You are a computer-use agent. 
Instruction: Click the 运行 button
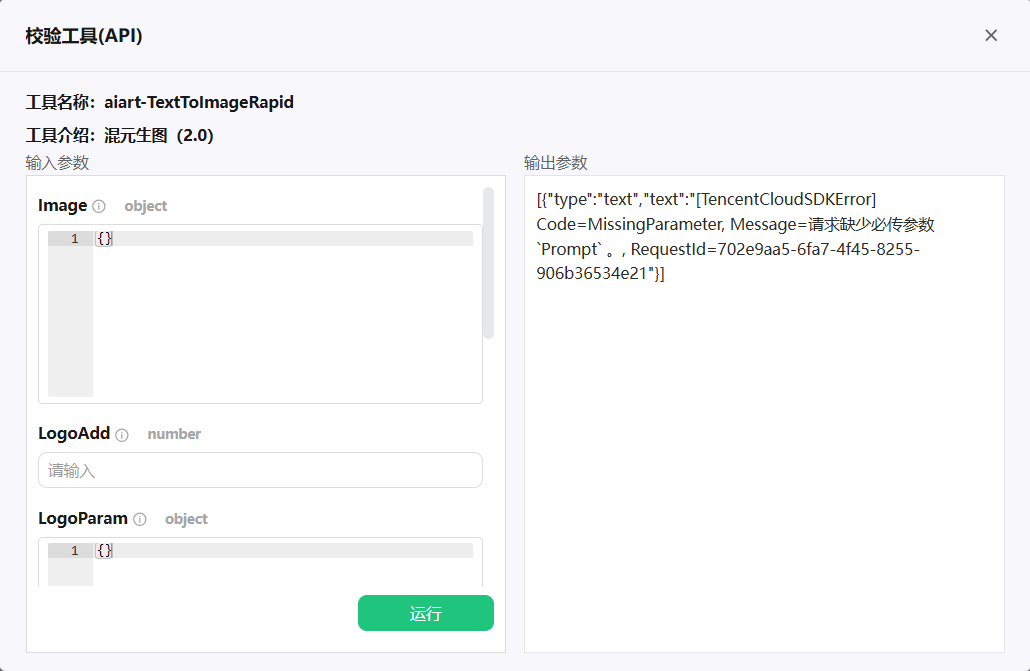click(425, 614)
